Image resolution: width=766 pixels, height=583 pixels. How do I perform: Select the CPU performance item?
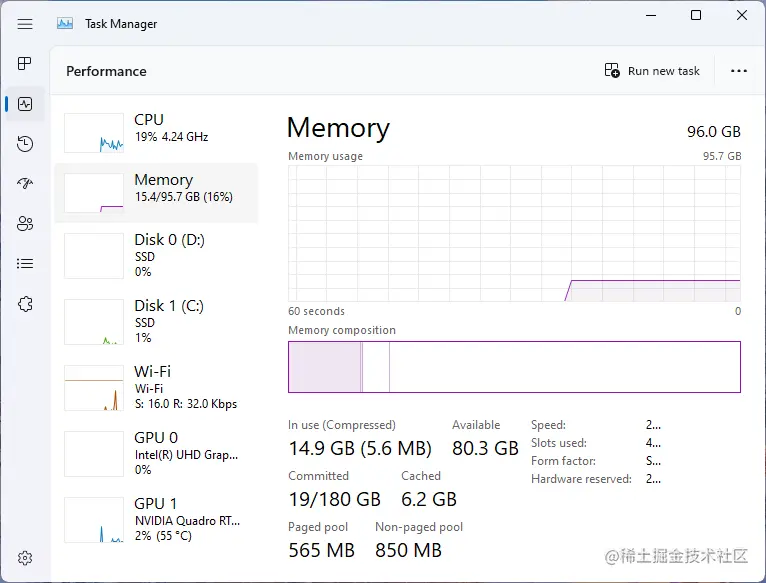pos(156,132)
